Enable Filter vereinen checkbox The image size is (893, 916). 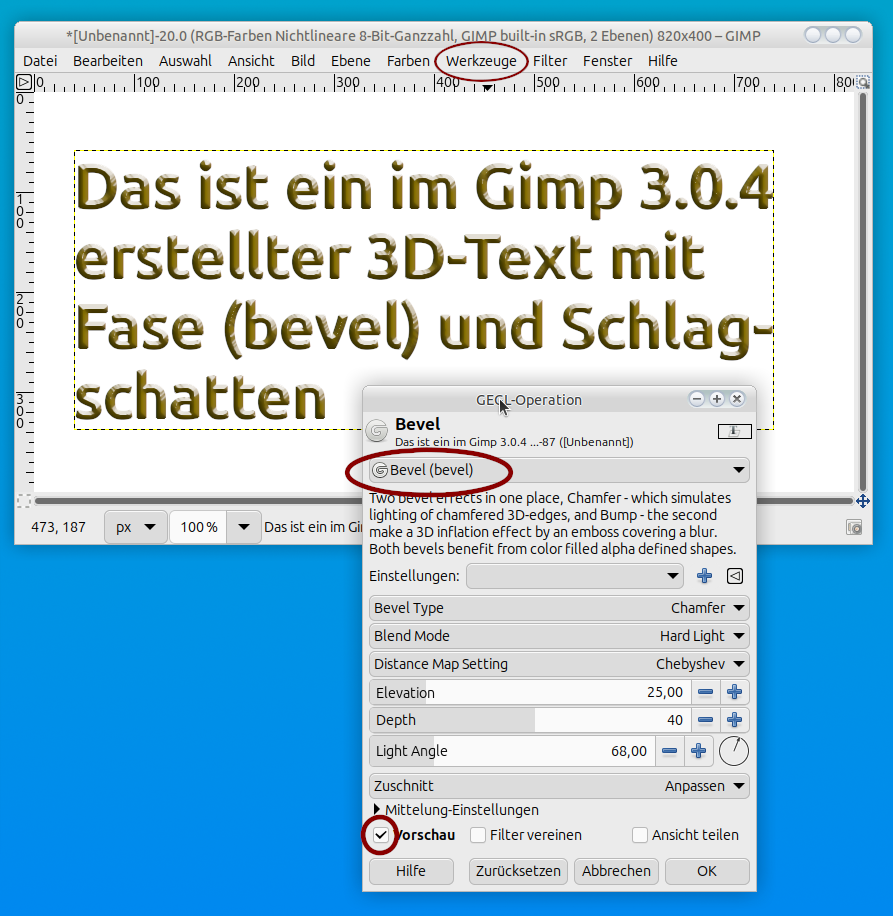pyautogui.click(x=478, y=835)
